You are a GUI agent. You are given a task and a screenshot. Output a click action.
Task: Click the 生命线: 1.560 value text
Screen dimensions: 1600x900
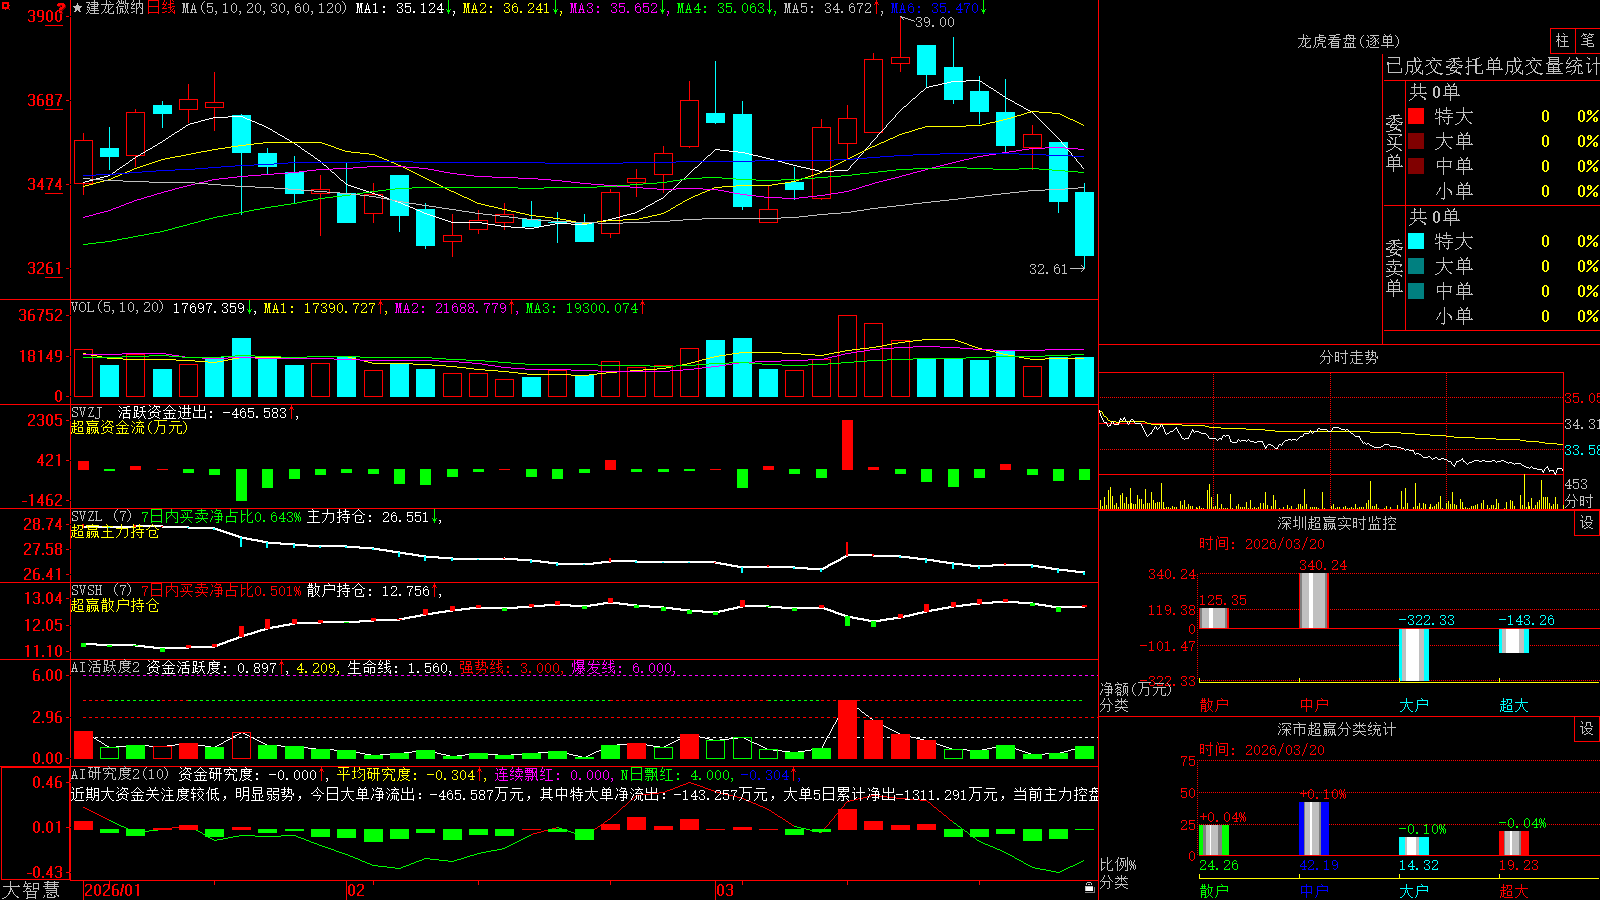coord(398,668)
